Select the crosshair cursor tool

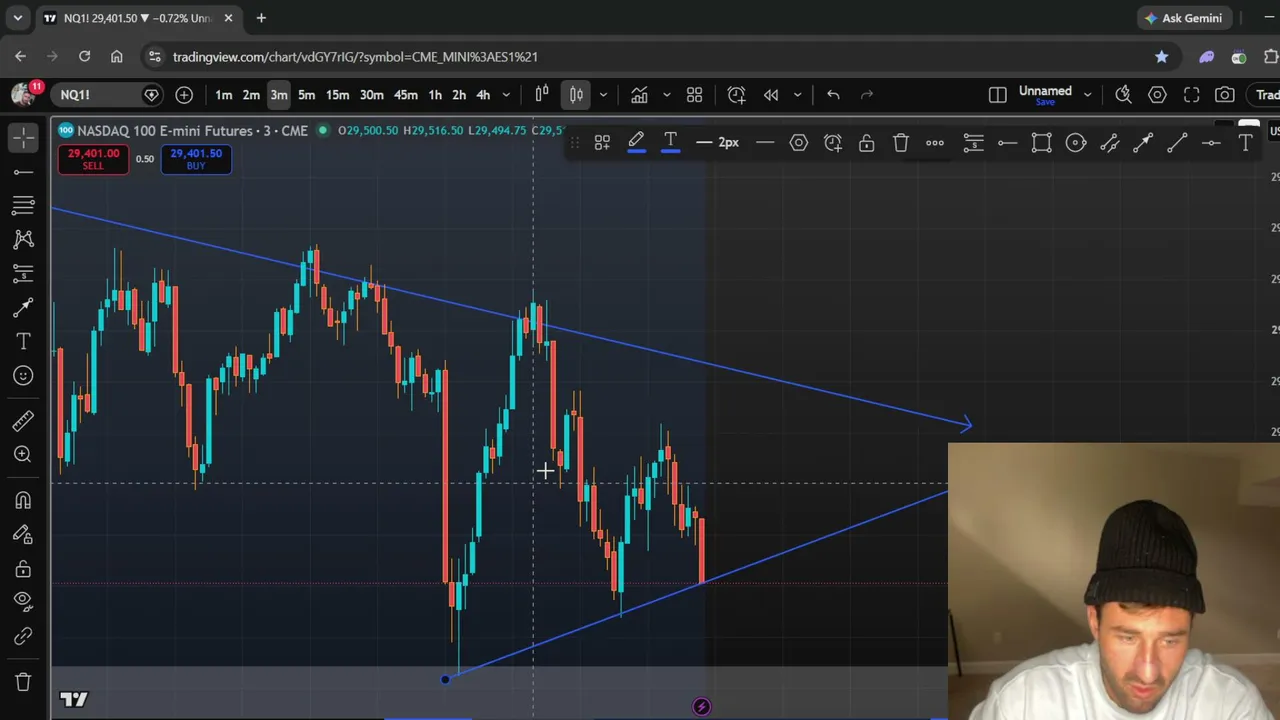click(x=23, y=137)
